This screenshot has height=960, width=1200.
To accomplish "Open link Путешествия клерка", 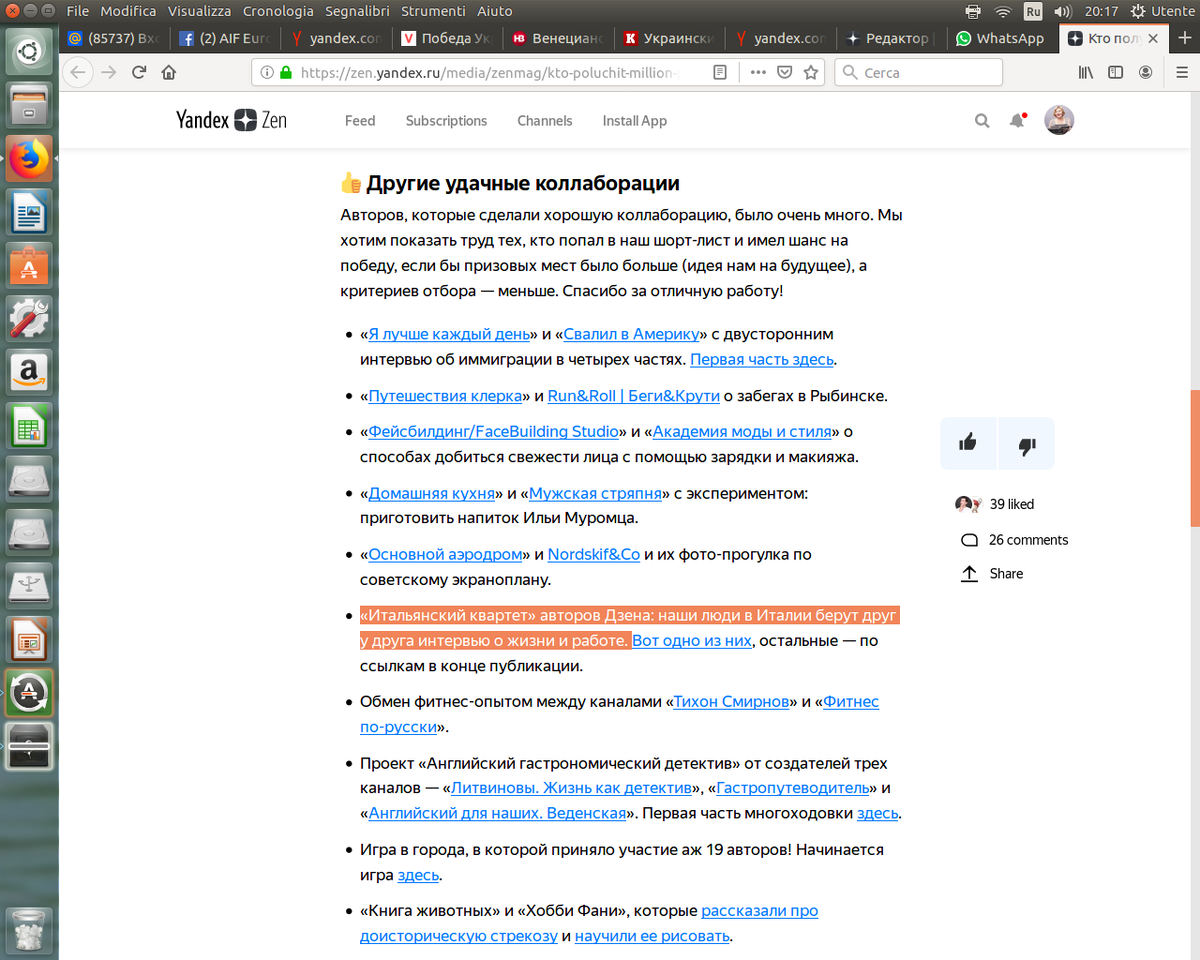I will [445, 395].
